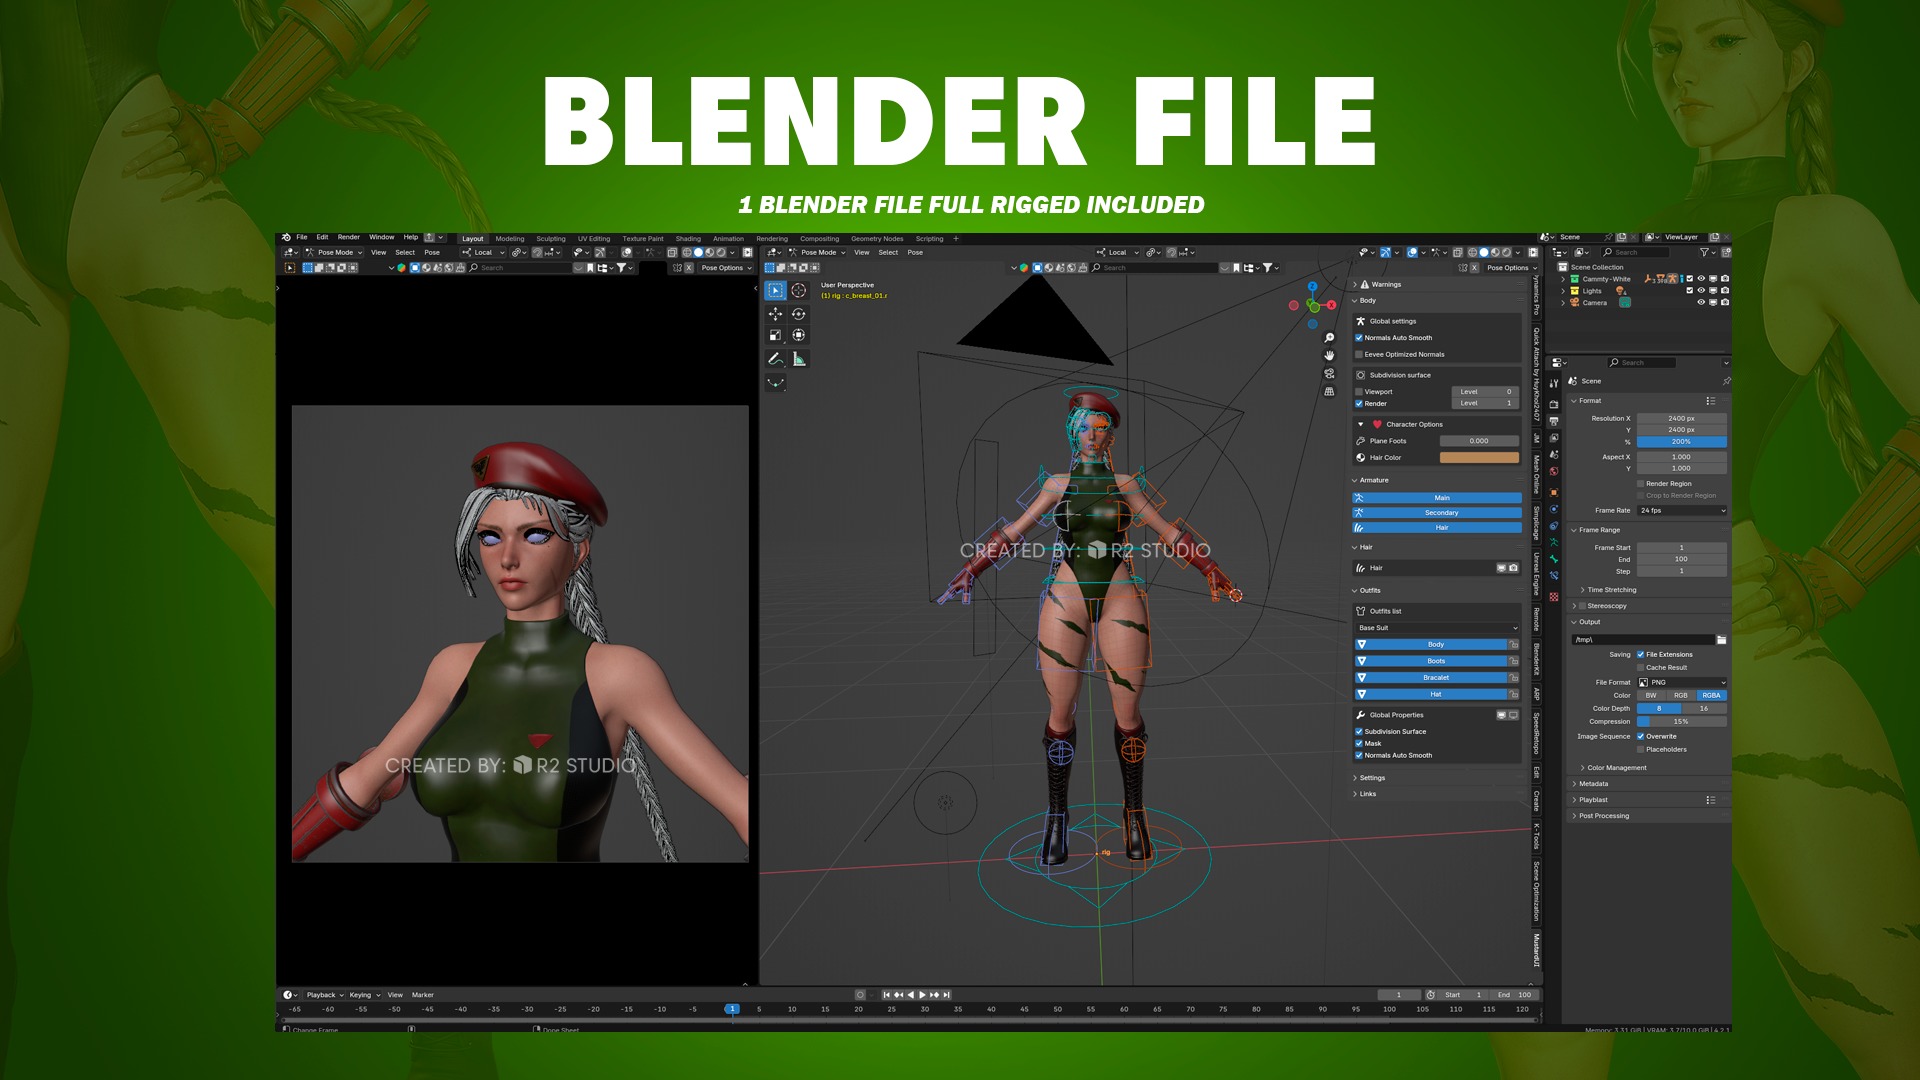Browse output path folder icon
Viewport: 1920px width, 1080px height.
click(1721, 639)
